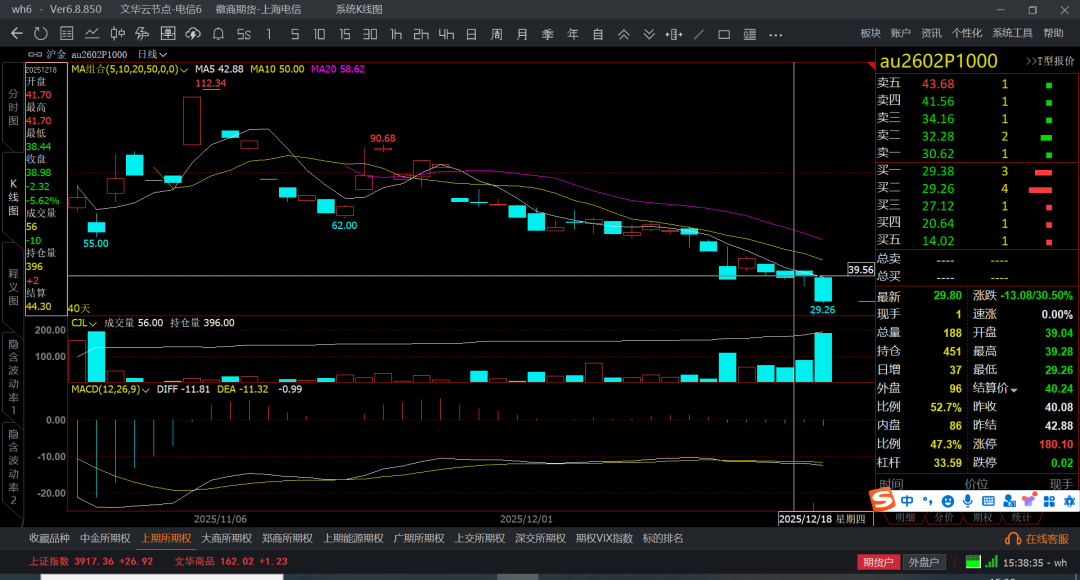The image size is (1080, 580).
Task: Open the 系统工具 menu
Action: [1012, 33]
